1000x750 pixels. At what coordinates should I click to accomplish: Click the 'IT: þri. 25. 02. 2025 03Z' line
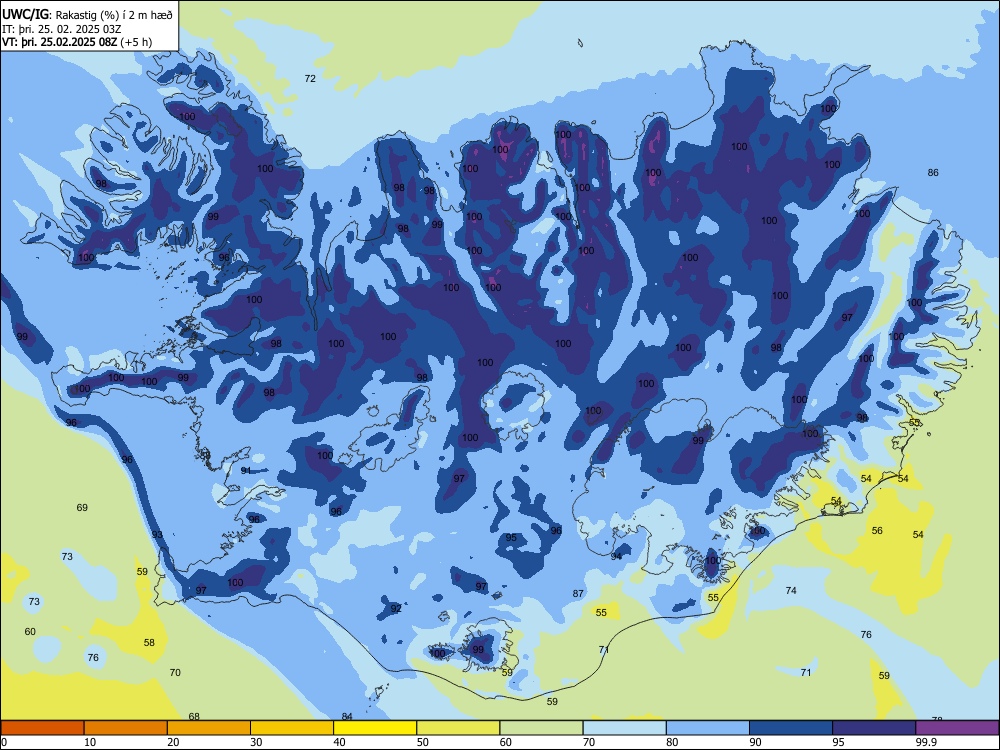pos(62,29)
